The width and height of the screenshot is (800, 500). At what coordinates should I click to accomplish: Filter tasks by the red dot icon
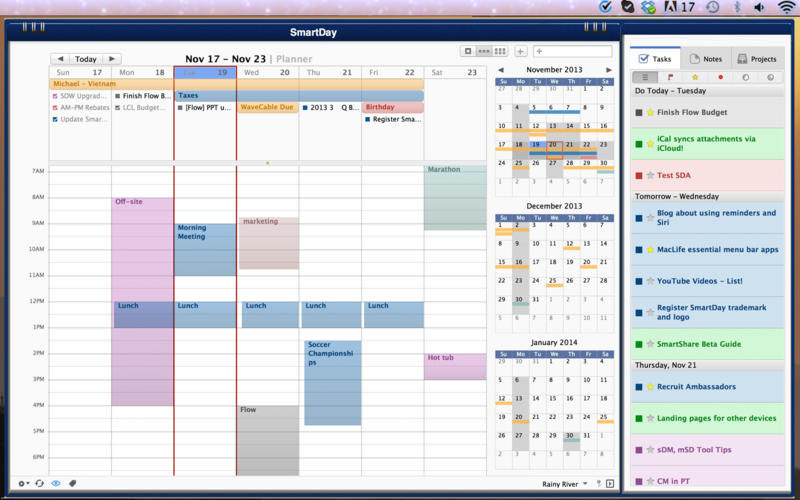720,78
